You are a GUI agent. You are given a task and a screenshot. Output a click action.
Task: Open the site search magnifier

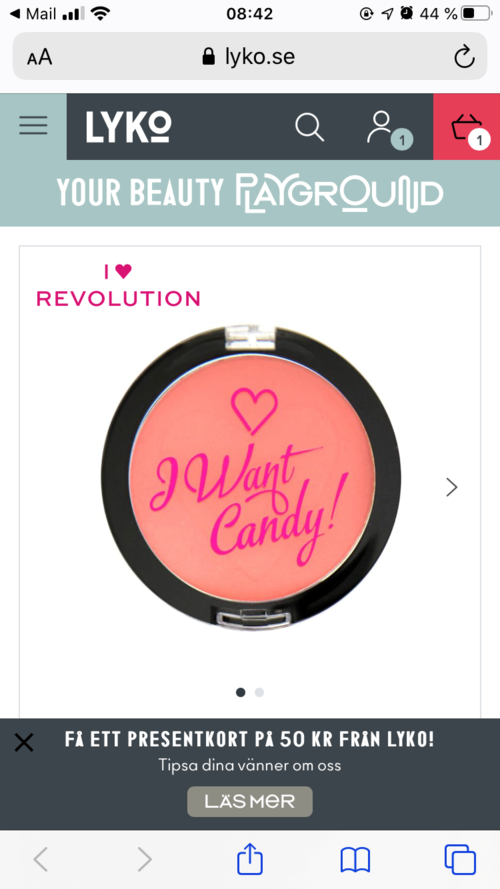310,126
